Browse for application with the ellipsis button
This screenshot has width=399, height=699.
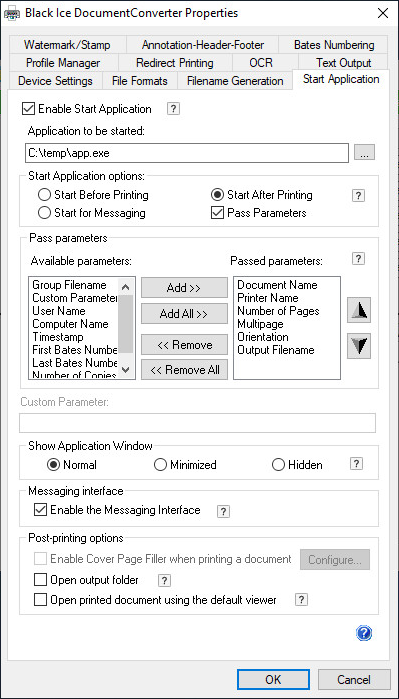tap(365, 153)
